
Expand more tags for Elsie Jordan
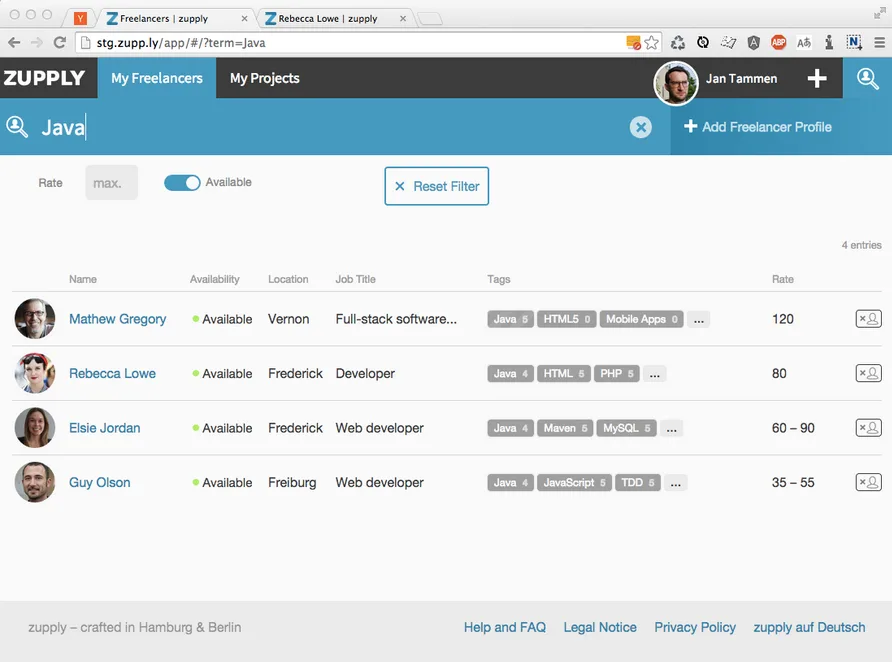[671, 428]
